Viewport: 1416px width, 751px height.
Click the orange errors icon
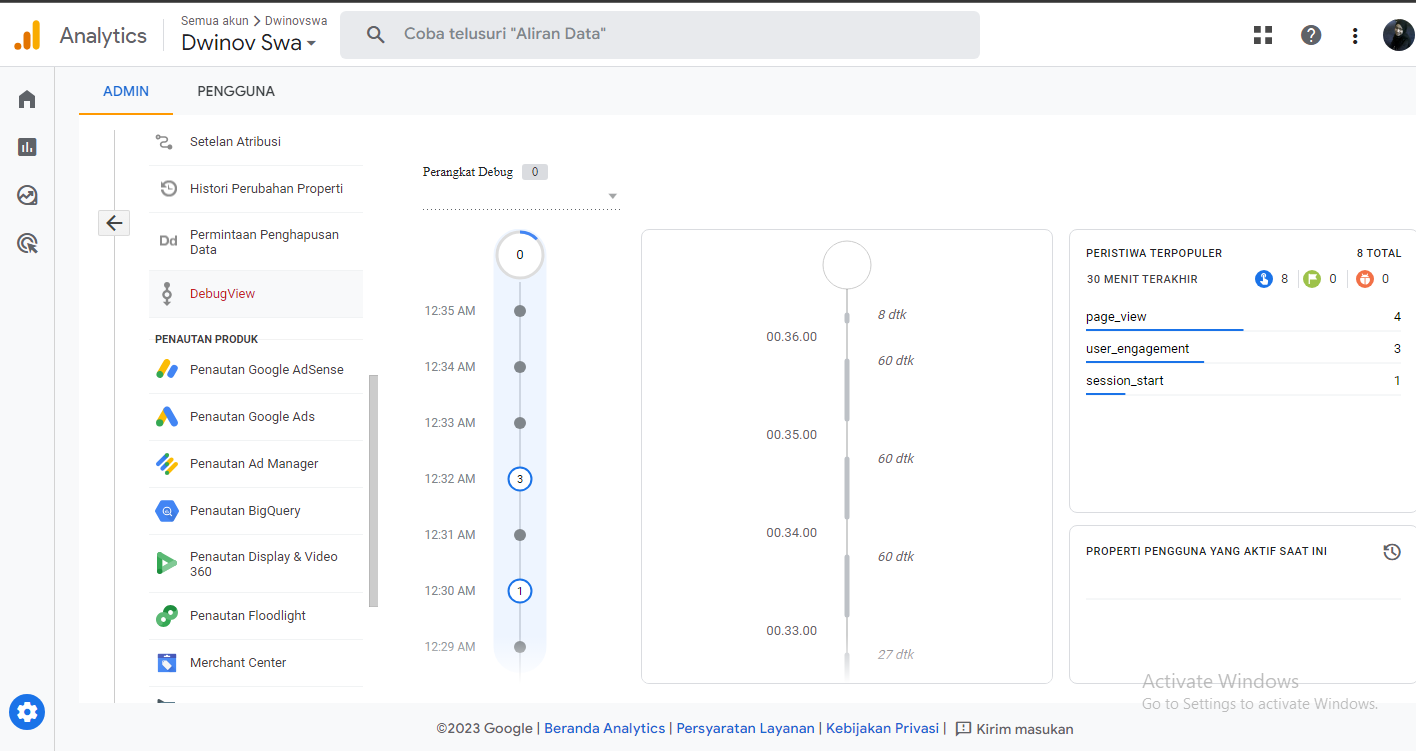point(1365,279)
